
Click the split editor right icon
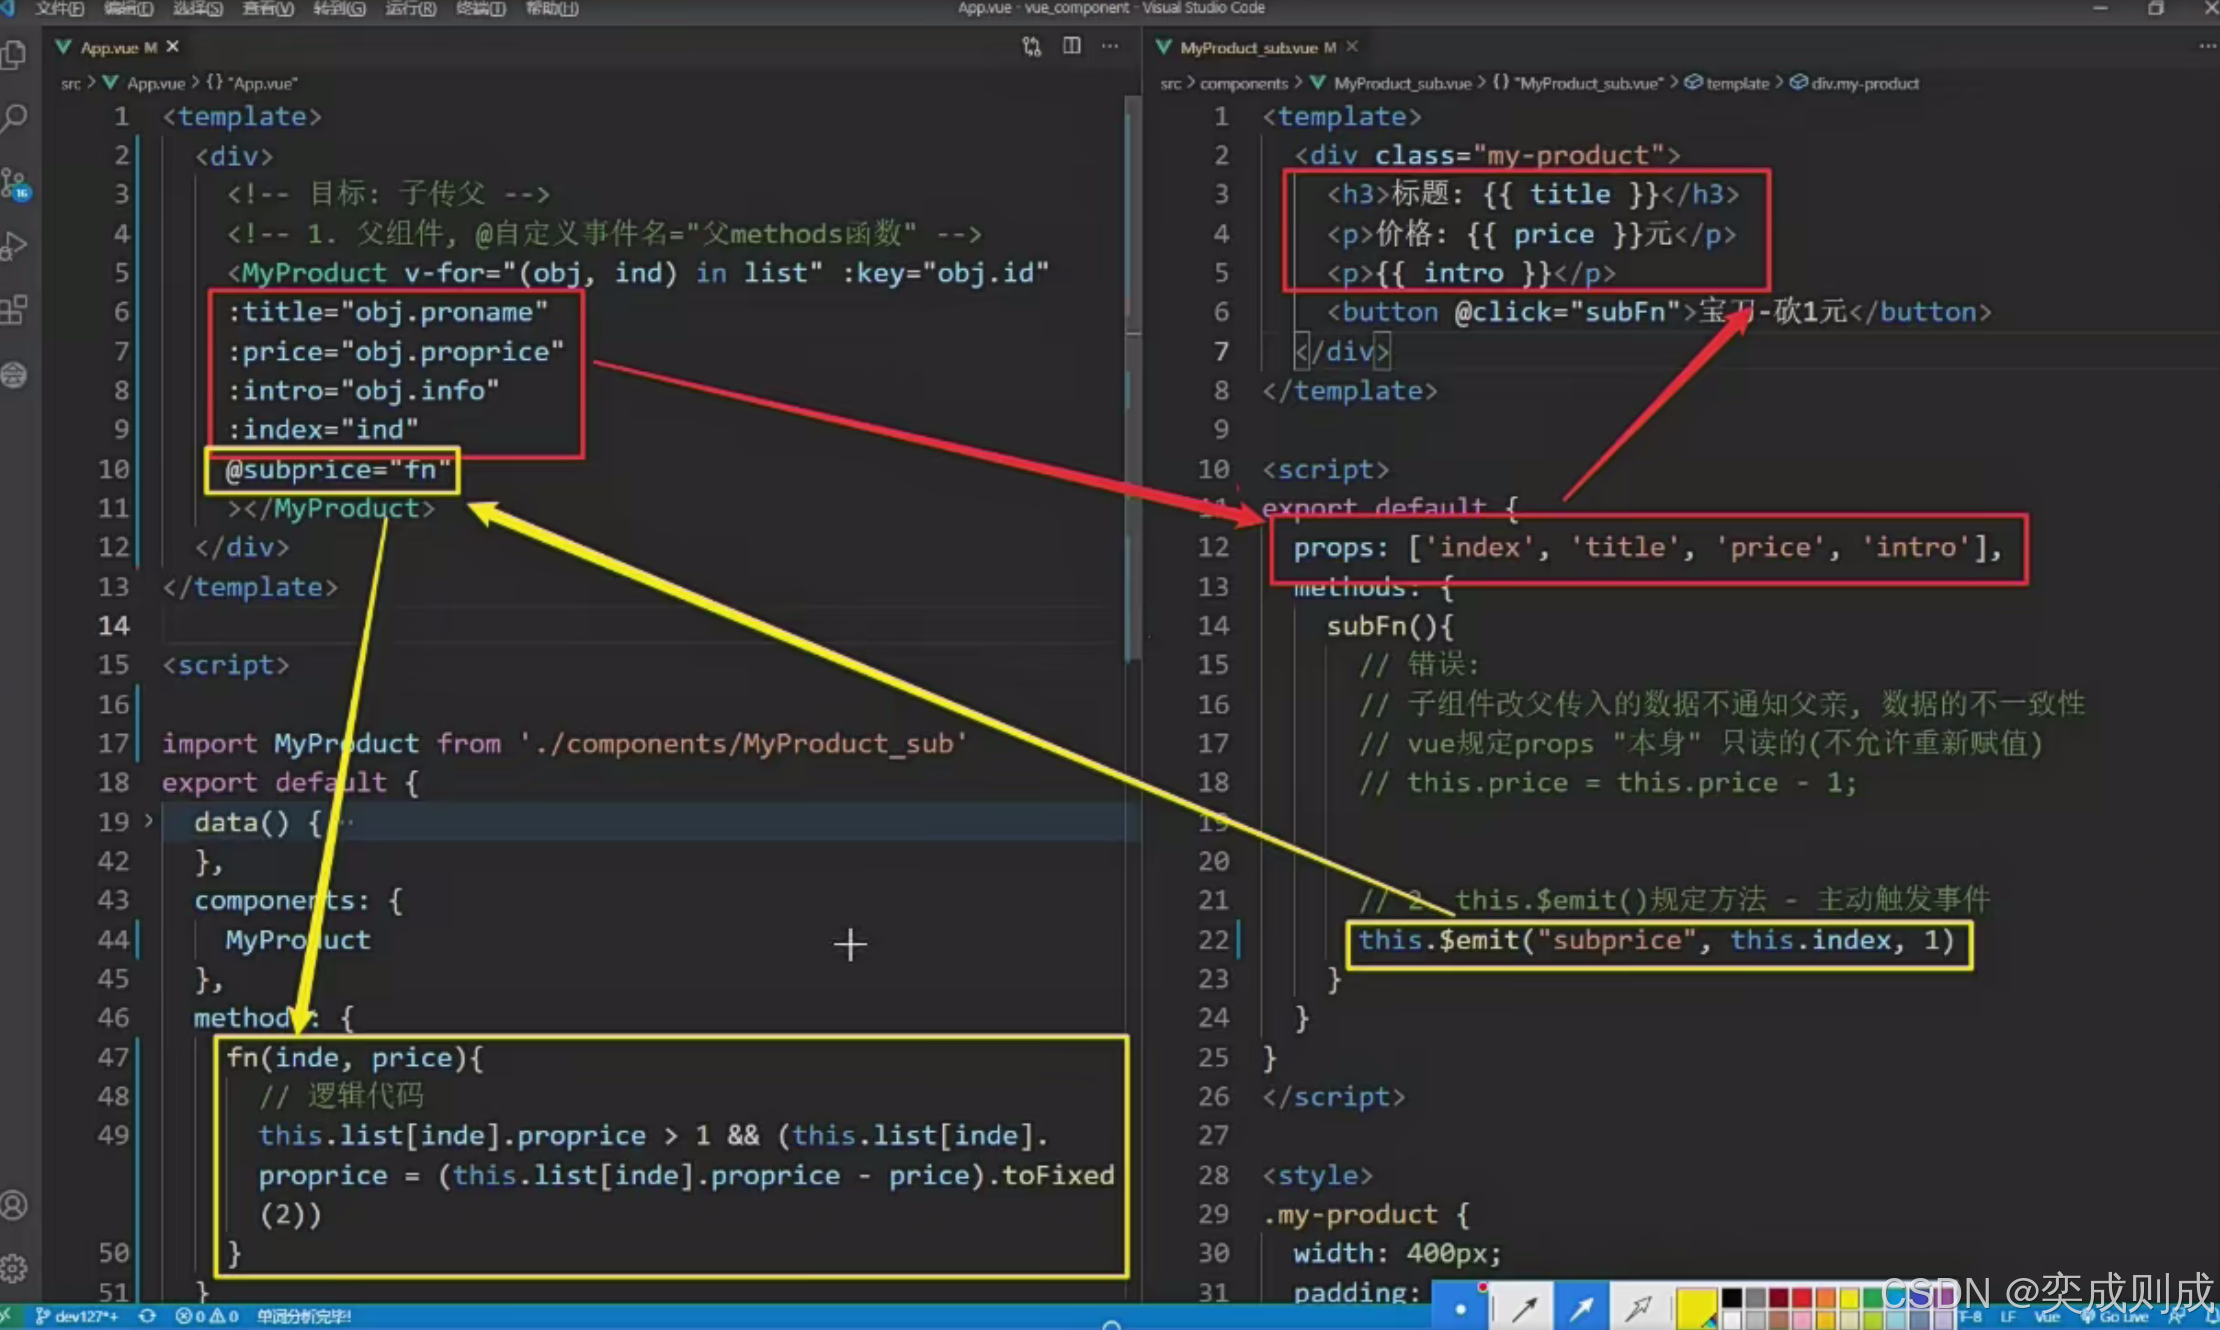point(1071,47)
